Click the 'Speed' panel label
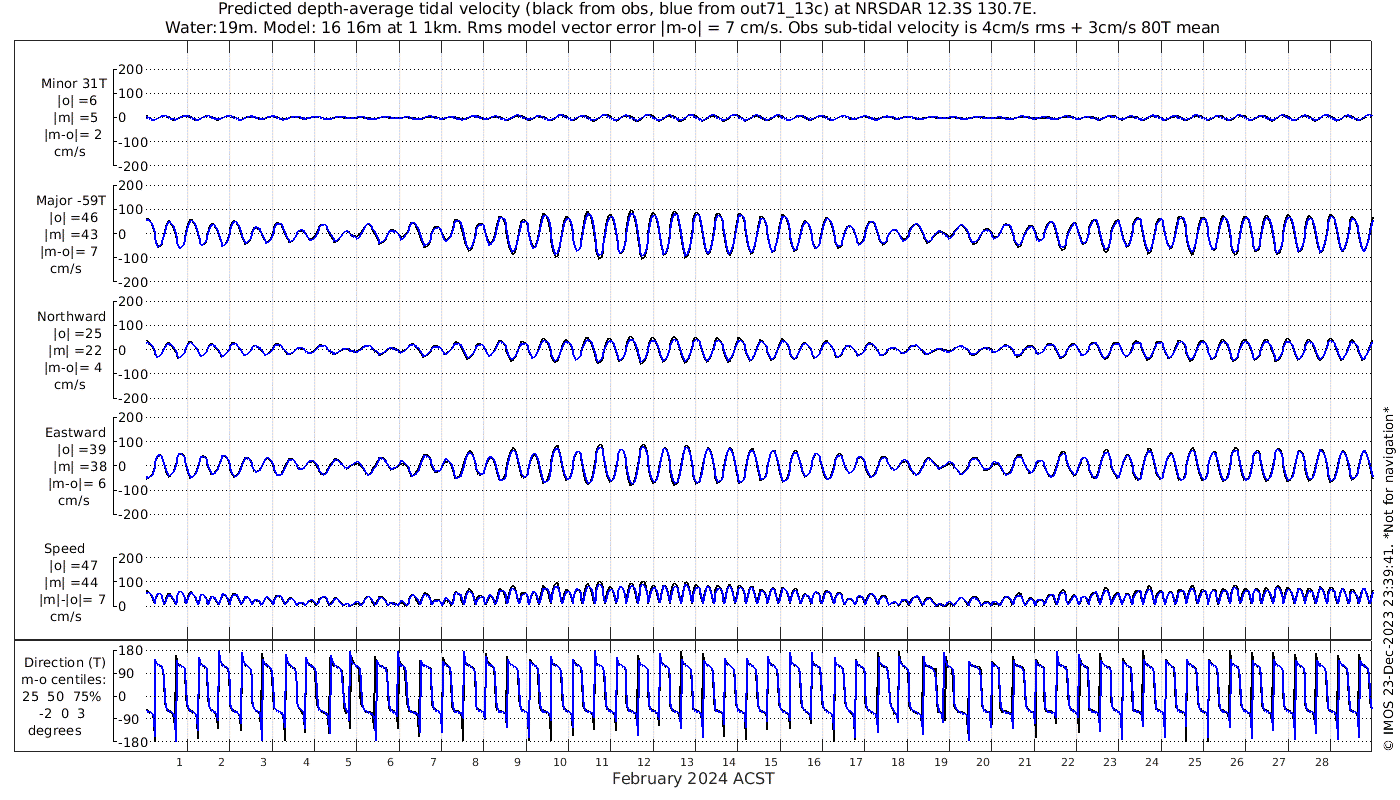Screen dimensions: 1400x800 64,548
